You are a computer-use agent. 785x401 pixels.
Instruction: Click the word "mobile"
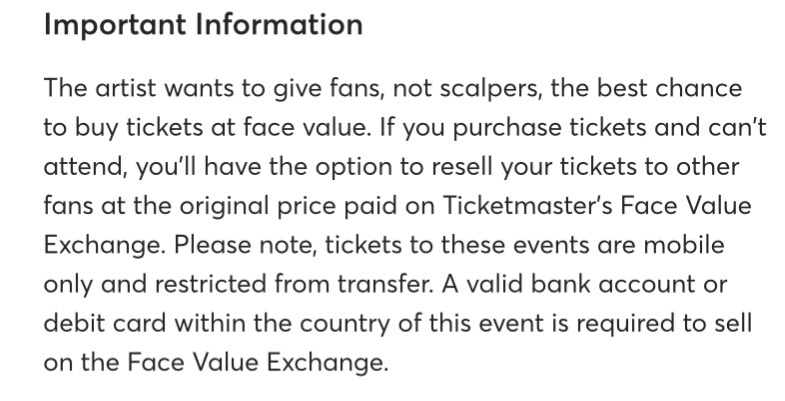[x=684, y=245]
